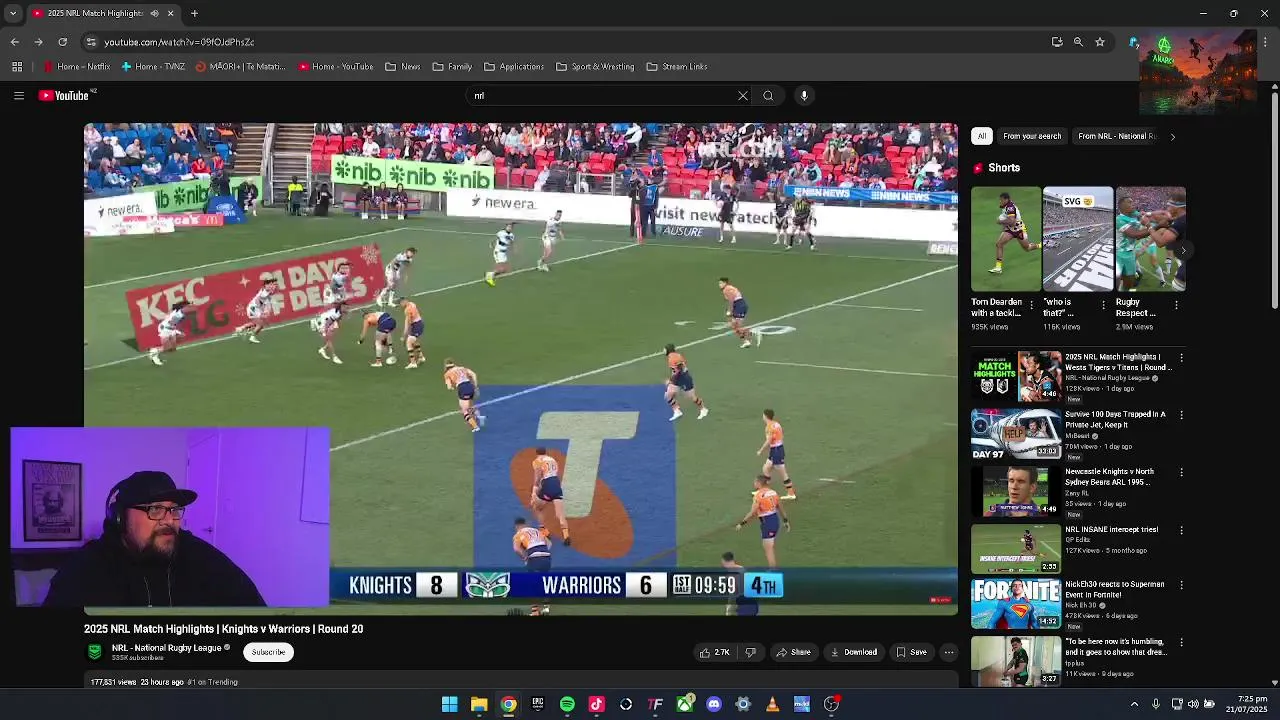
Task: Mute the tab via speaker icon
Action: pyautogui.click(x=154, y=13)
